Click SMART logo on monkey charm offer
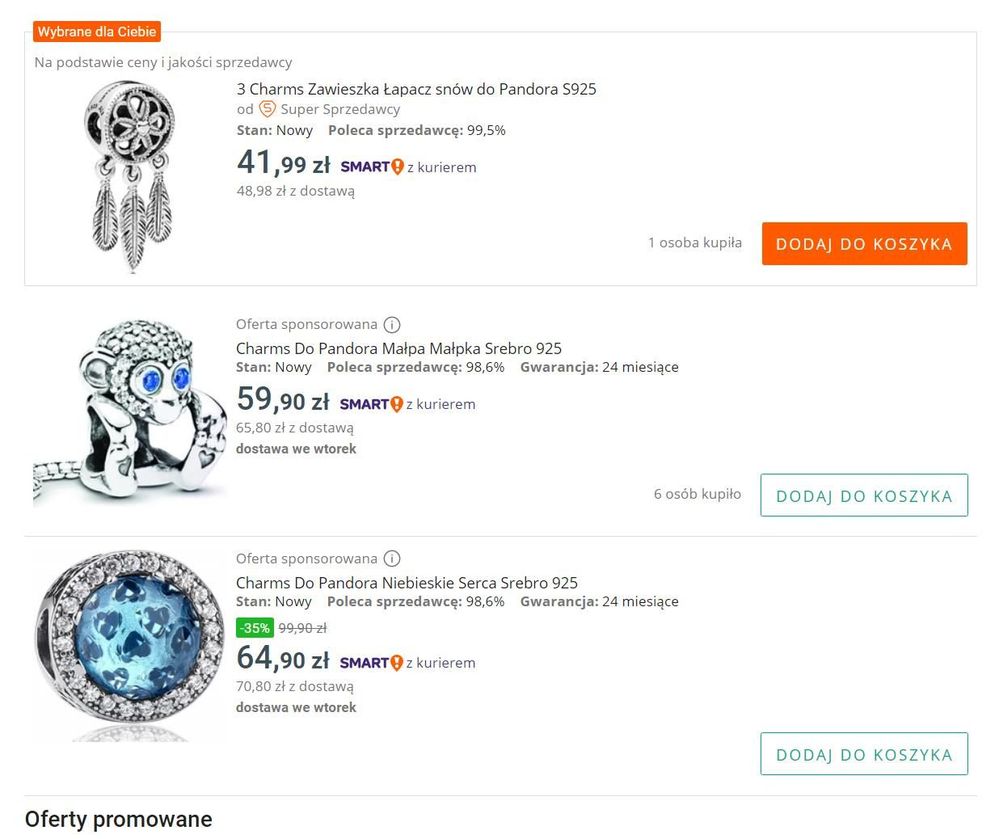 tap(371, 404)
